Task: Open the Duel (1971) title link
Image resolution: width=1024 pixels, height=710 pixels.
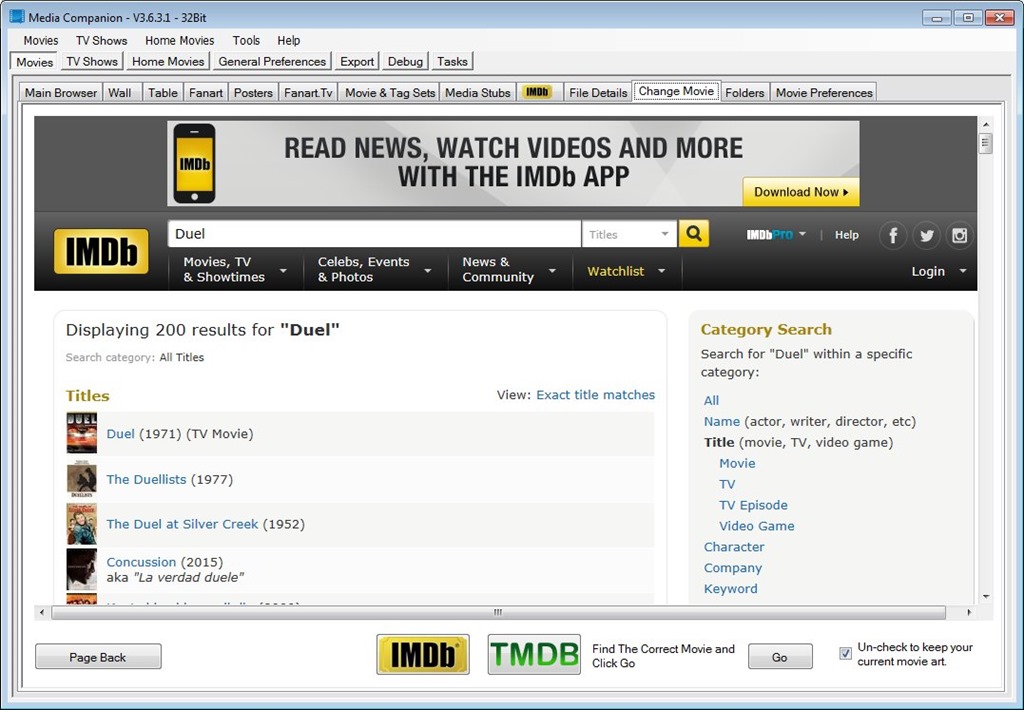Action: coord(120,434)
